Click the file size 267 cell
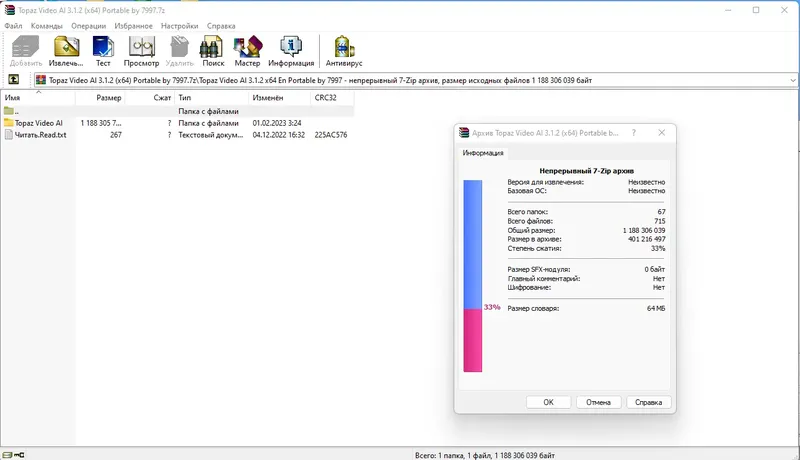Screen dimensions: 800x460 [116, 135]
